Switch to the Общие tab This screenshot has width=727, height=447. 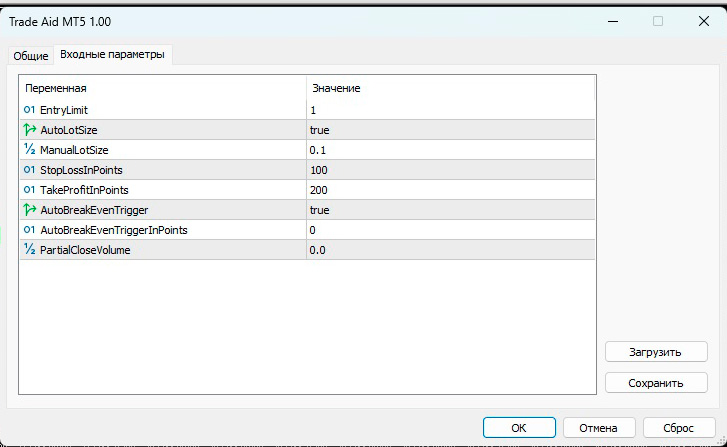click(30, 56)
